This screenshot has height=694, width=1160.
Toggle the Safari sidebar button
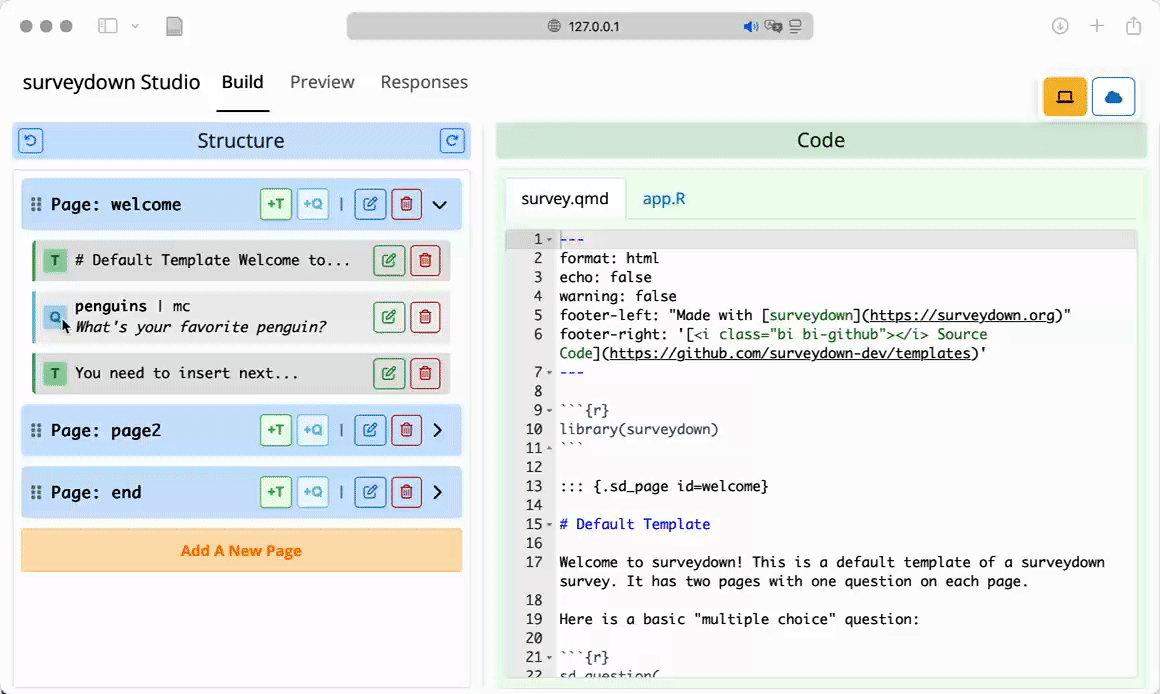point(107,26)
